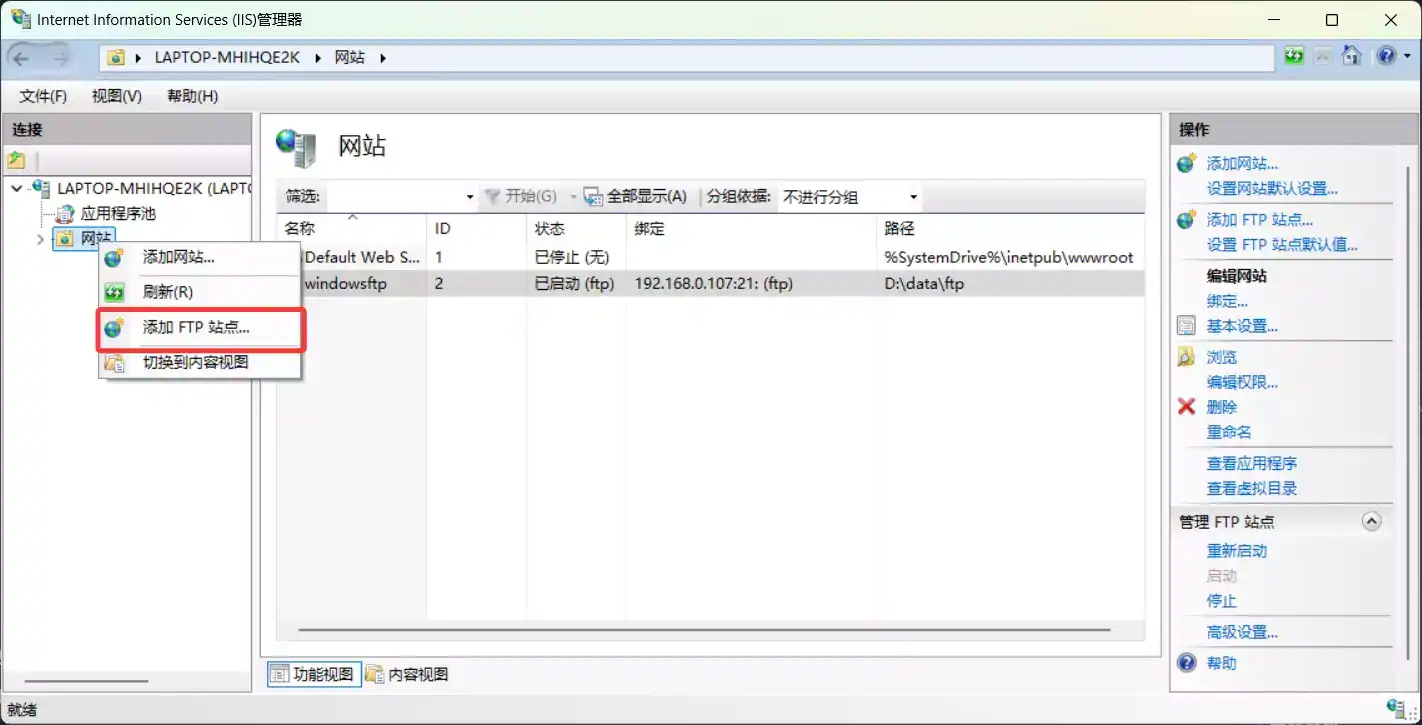This screenshot has width=1422, height=725.
Task: Click the globe icon next to 添加网站 in Actions
Action: coord(1187,163)
